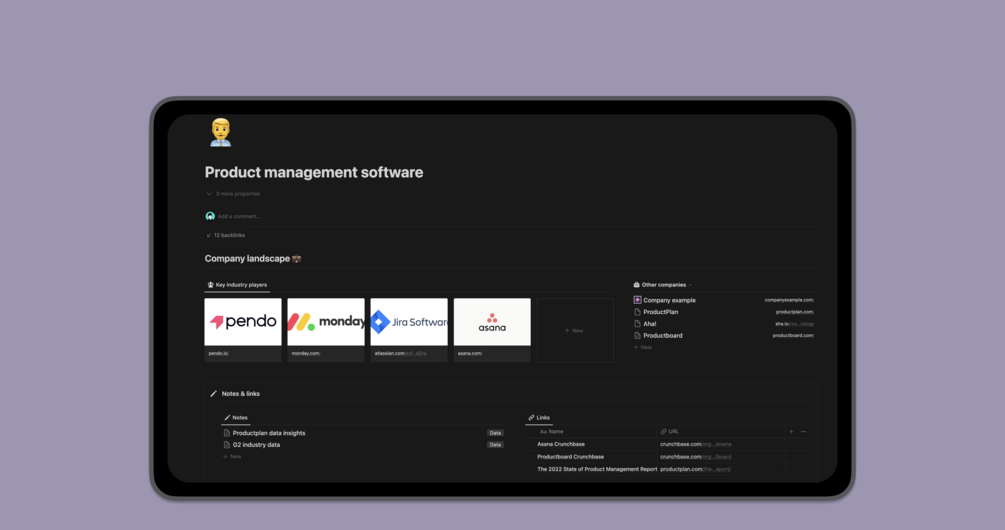Click the Product management software title
The width and height of the screenshot is (1005, 530).
(314, 172)
